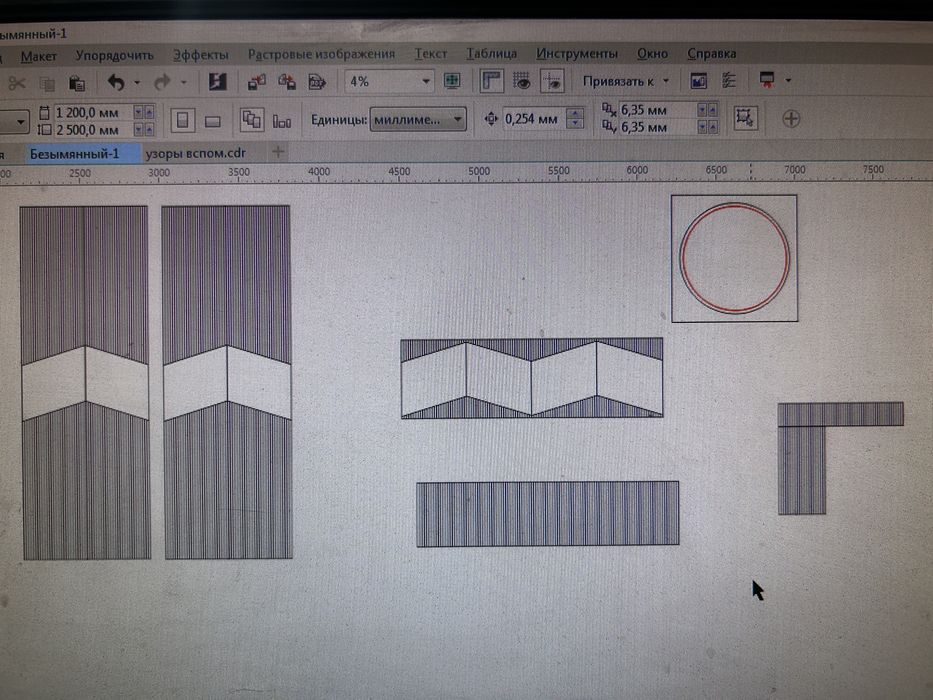Viewport: 933px width, 700px height.
Task: Open the redo history dropdown arrow
Action: tap(183, 82)
